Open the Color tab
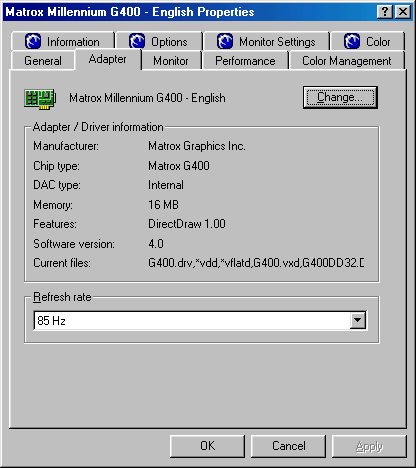Viewport: 416px width, 468px height. (368, 42)
